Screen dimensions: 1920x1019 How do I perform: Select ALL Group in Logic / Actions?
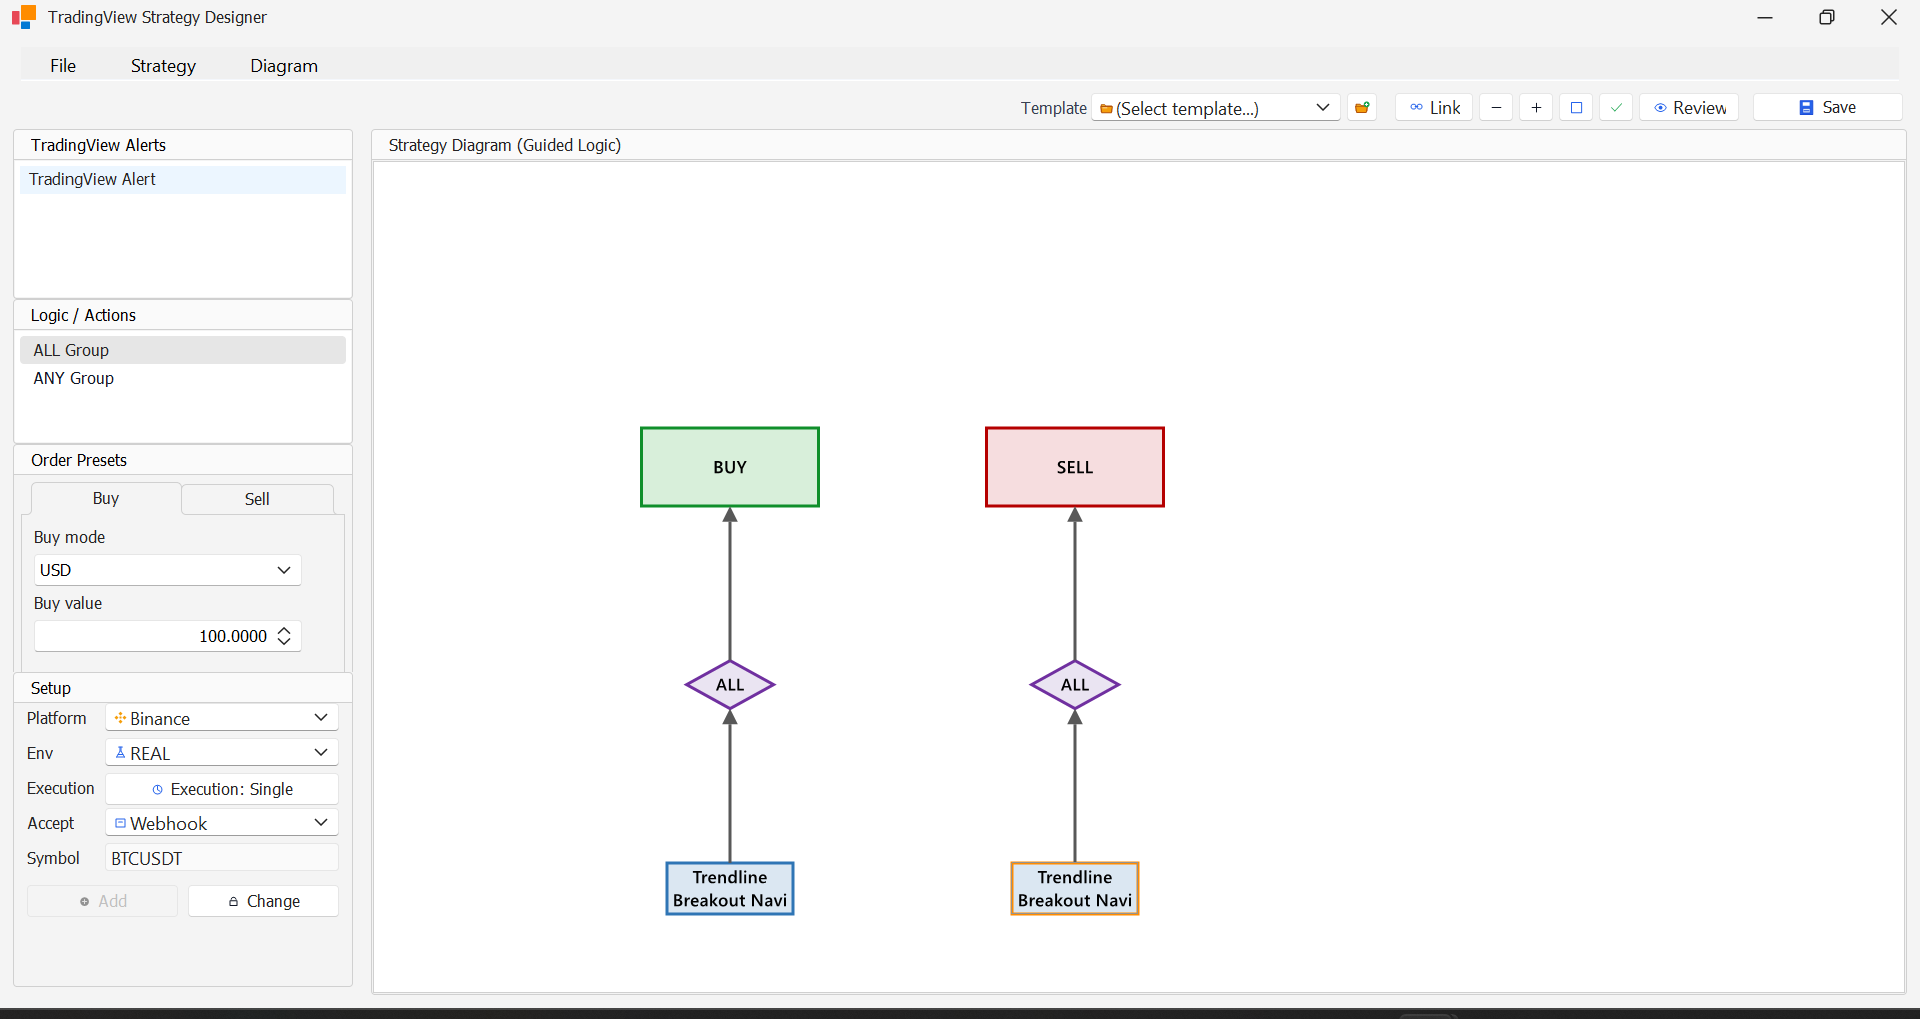[x=183, y=350]
